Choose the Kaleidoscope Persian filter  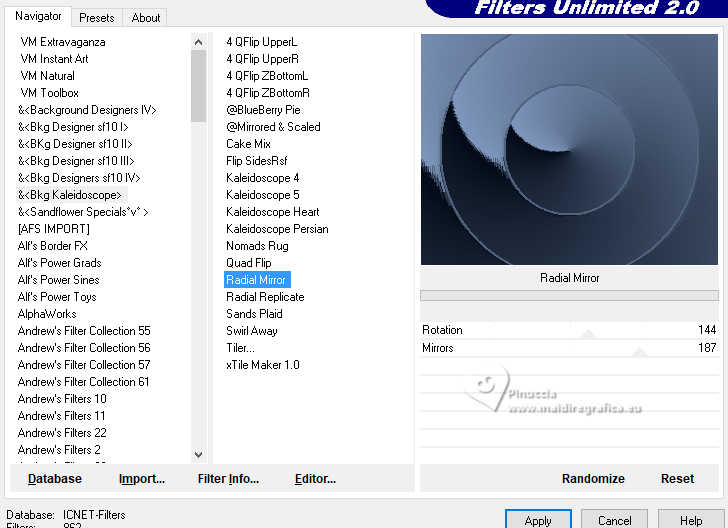pyautogui.click(x=277, y=229)
